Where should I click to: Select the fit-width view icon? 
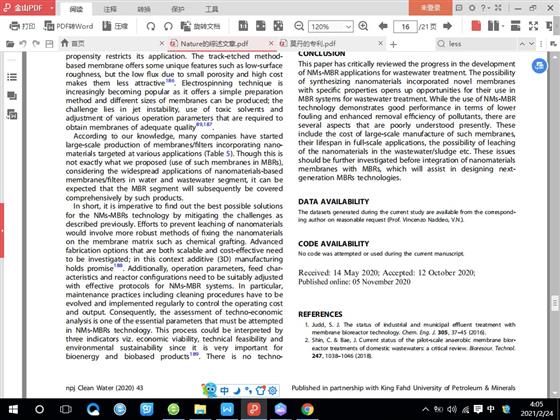(261, 26)
